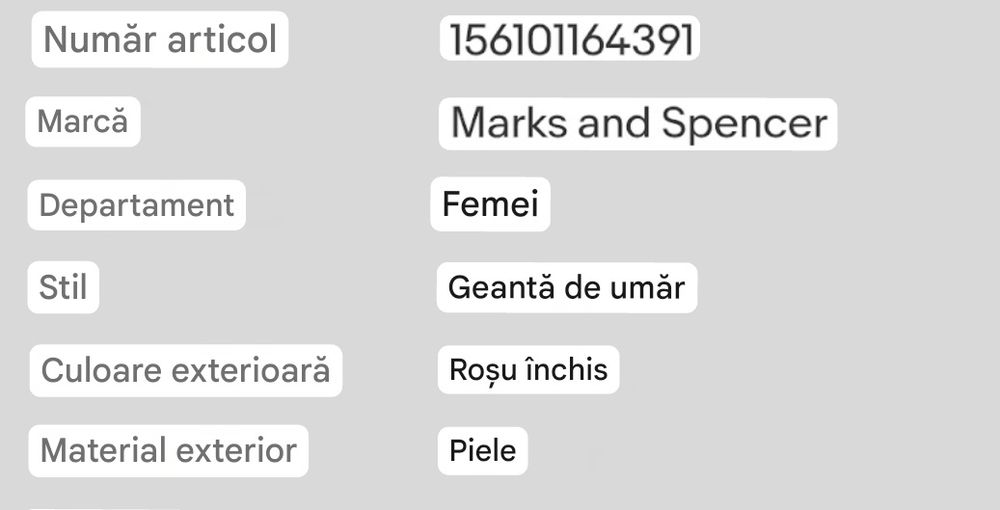
Task: Select the article number 156101164391
Action: [x=570, y=39]
